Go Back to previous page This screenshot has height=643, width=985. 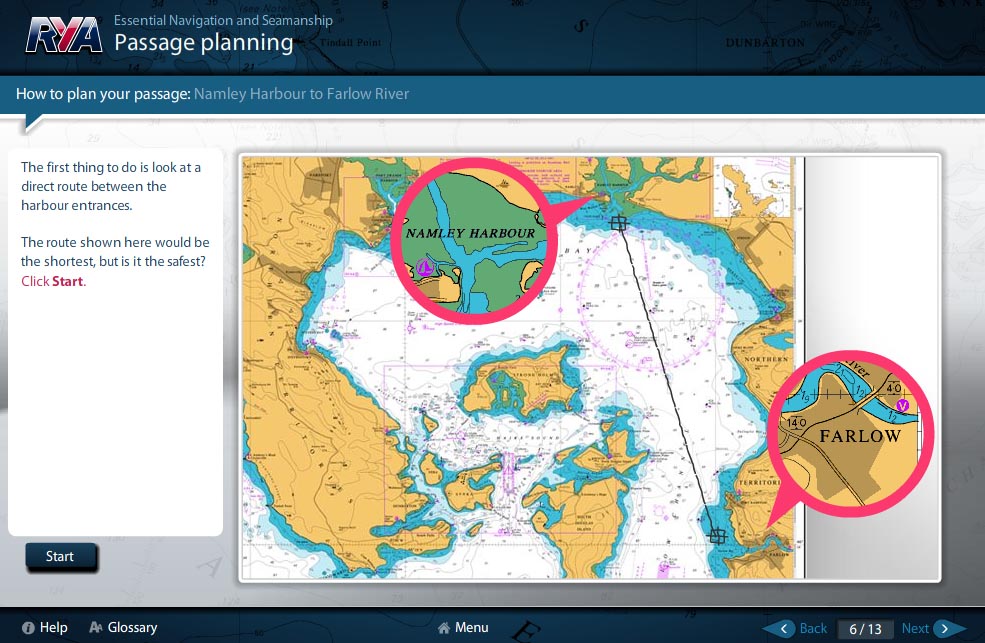pos(796,629)
